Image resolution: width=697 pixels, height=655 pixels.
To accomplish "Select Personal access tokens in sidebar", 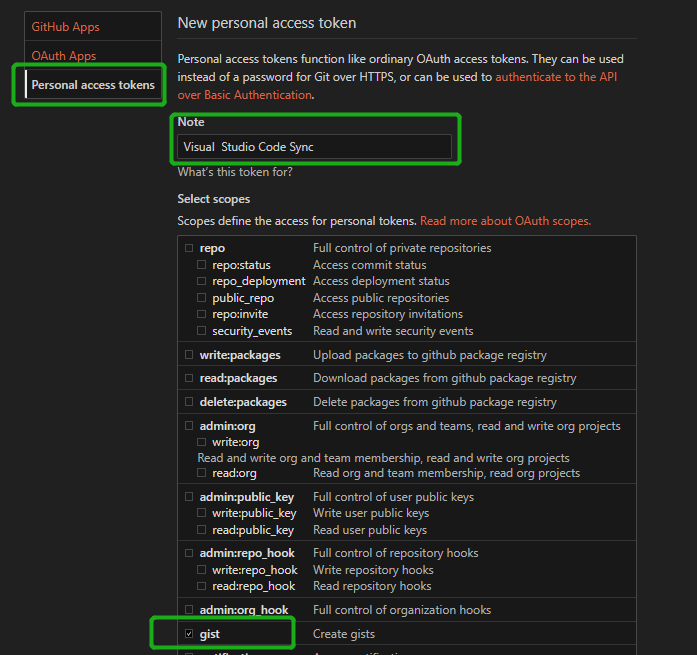I will [92, 85].
